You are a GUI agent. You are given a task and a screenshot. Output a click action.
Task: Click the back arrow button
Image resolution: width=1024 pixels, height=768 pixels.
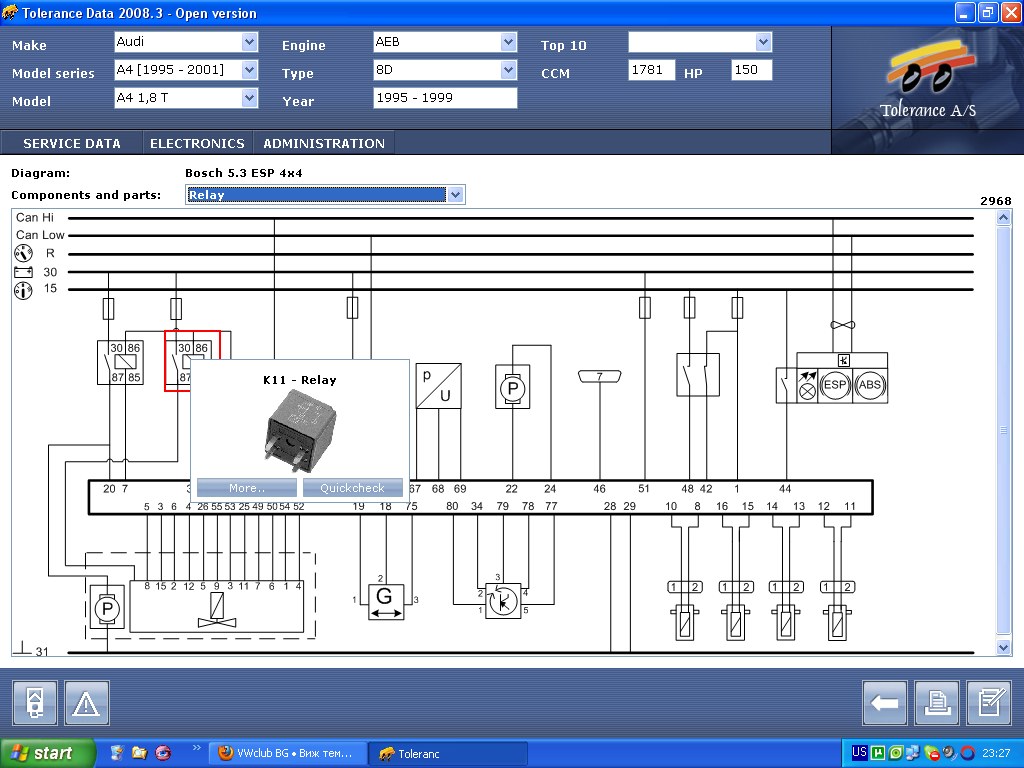click(884, 703)
